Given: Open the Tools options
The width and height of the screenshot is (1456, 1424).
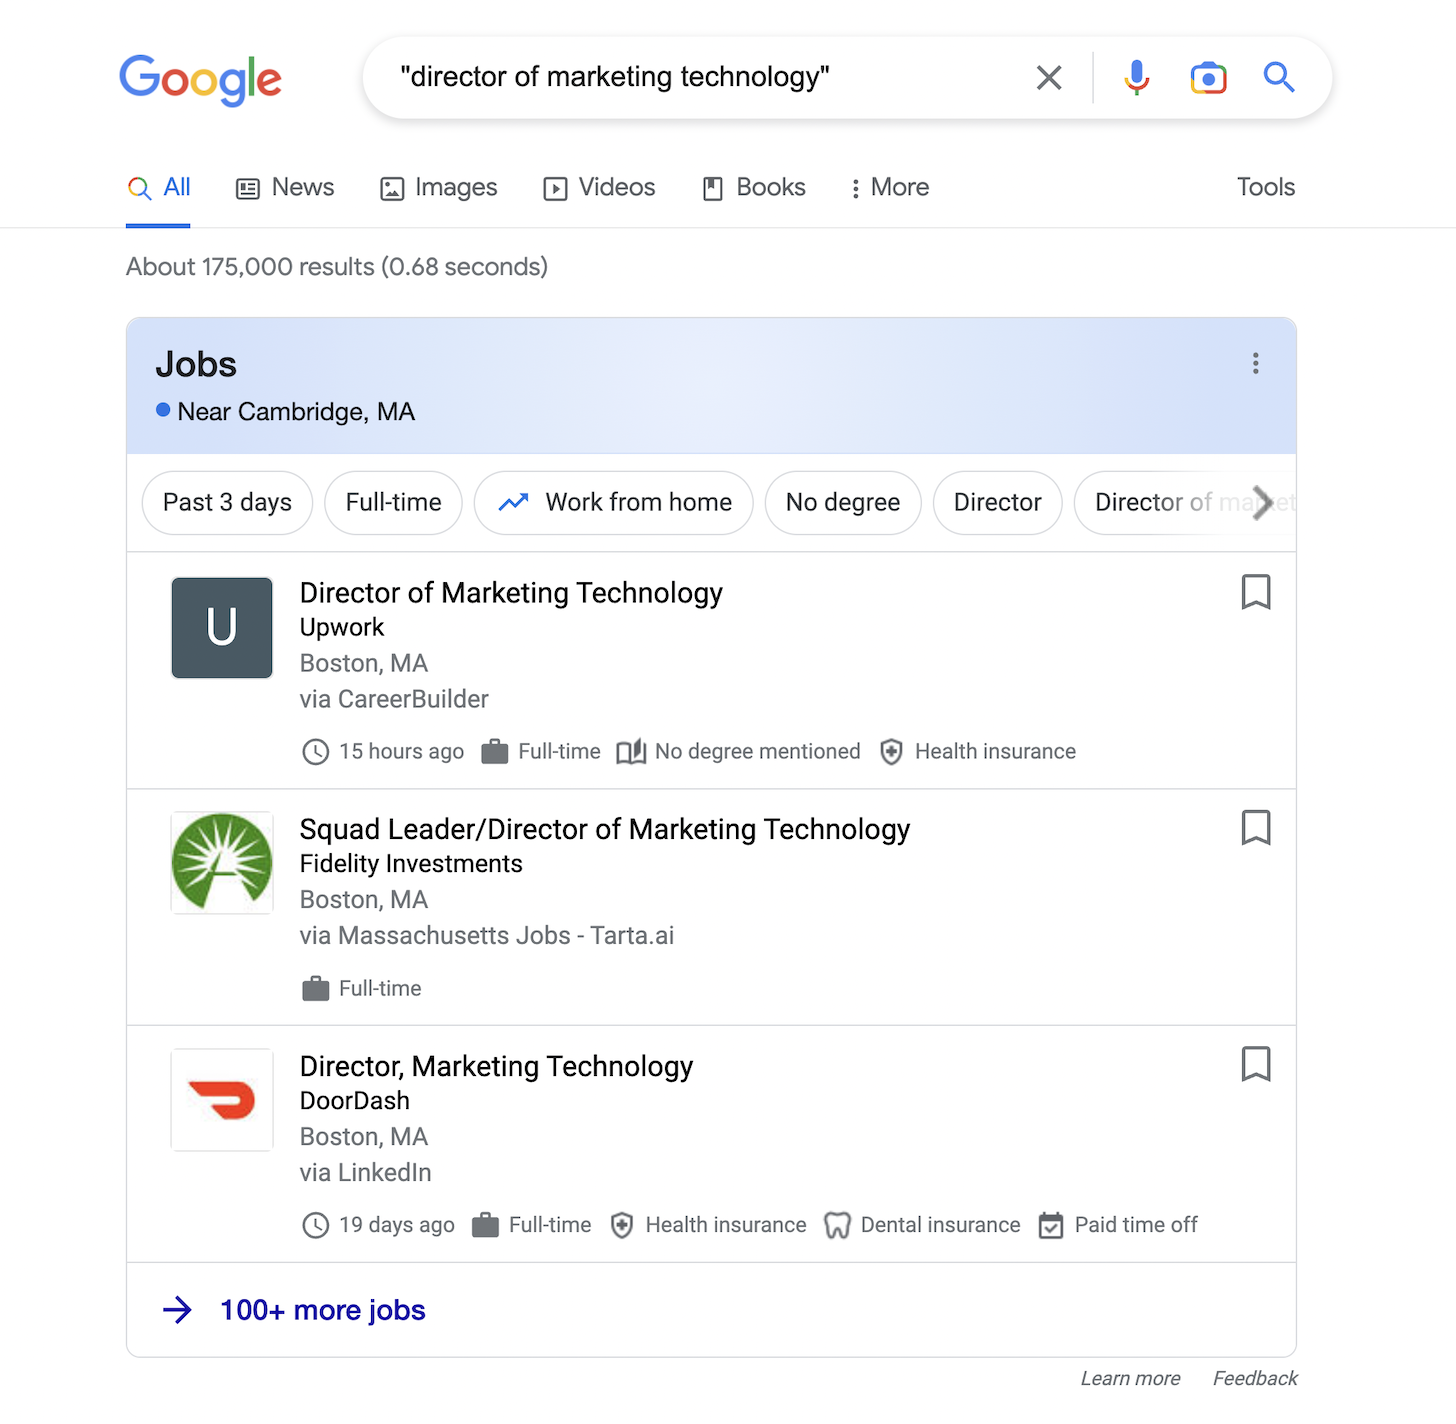Looking at the screenshot, I should (1265, 188).
